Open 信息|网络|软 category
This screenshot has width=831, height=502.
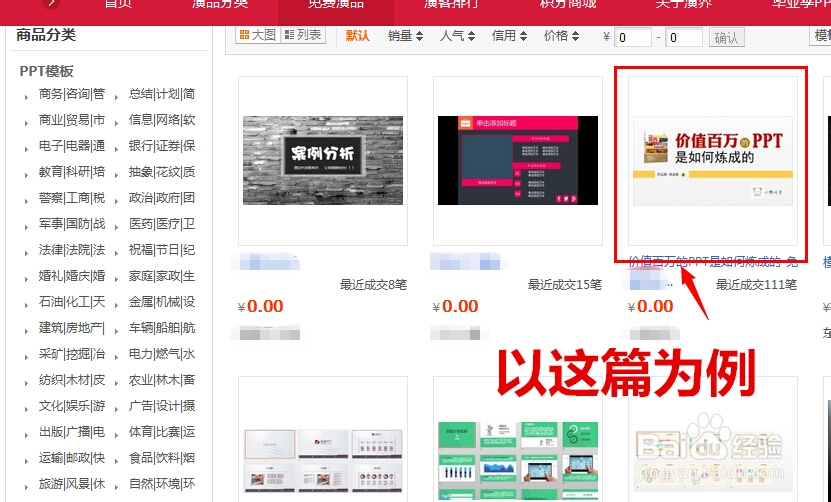(x=162, y=120)
